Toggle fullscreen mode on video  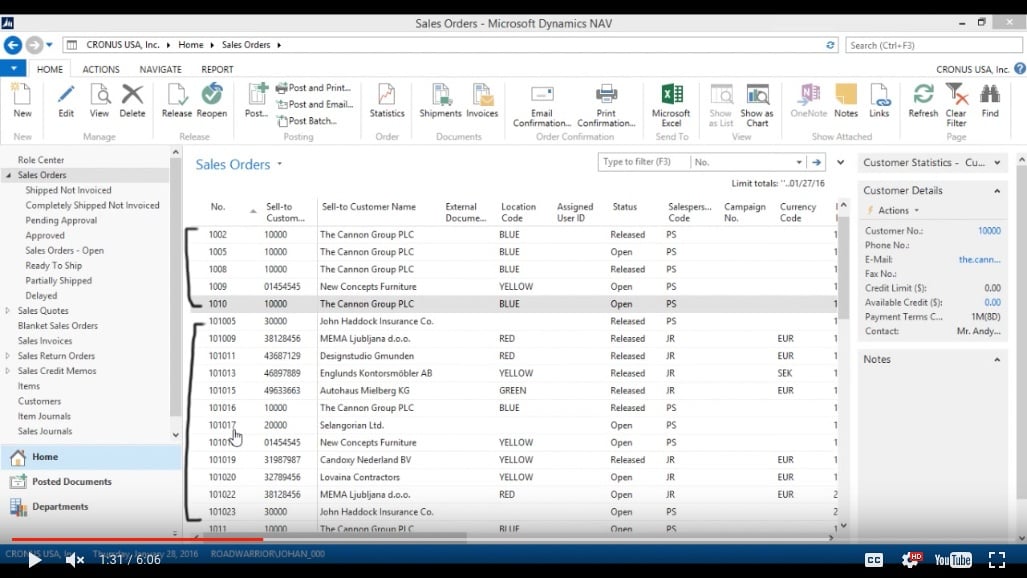click(996, 560)
